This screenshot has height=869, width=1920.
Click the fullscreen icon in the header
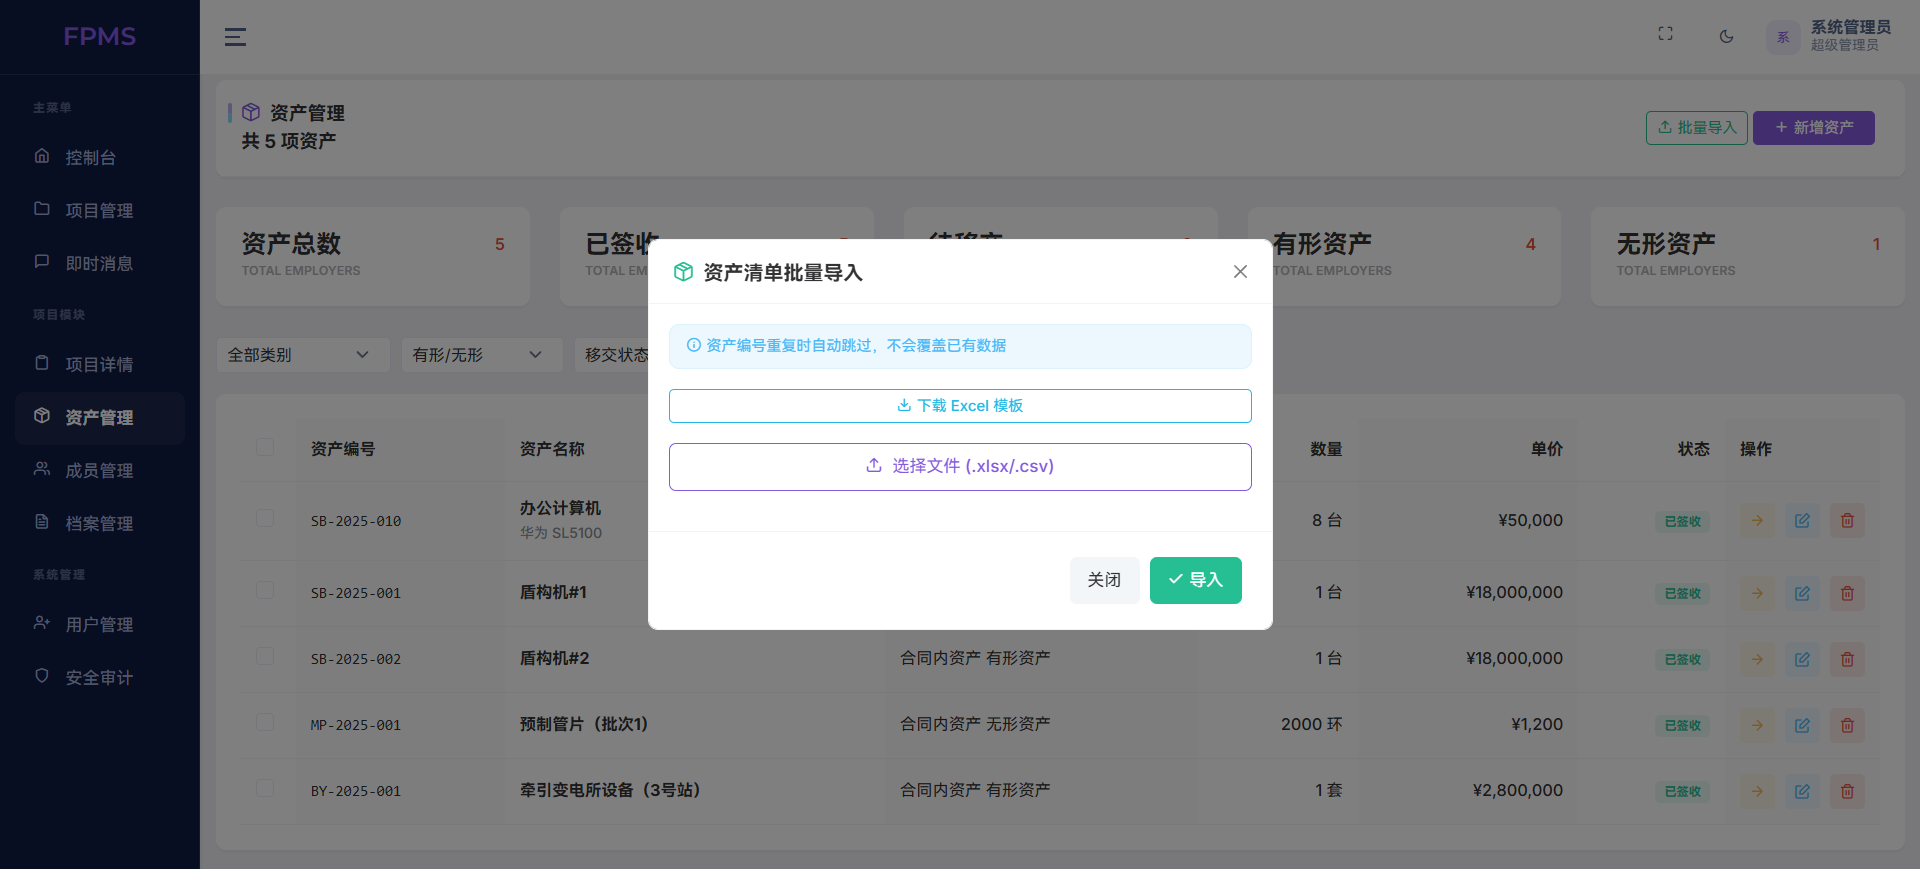[1665, 34]
